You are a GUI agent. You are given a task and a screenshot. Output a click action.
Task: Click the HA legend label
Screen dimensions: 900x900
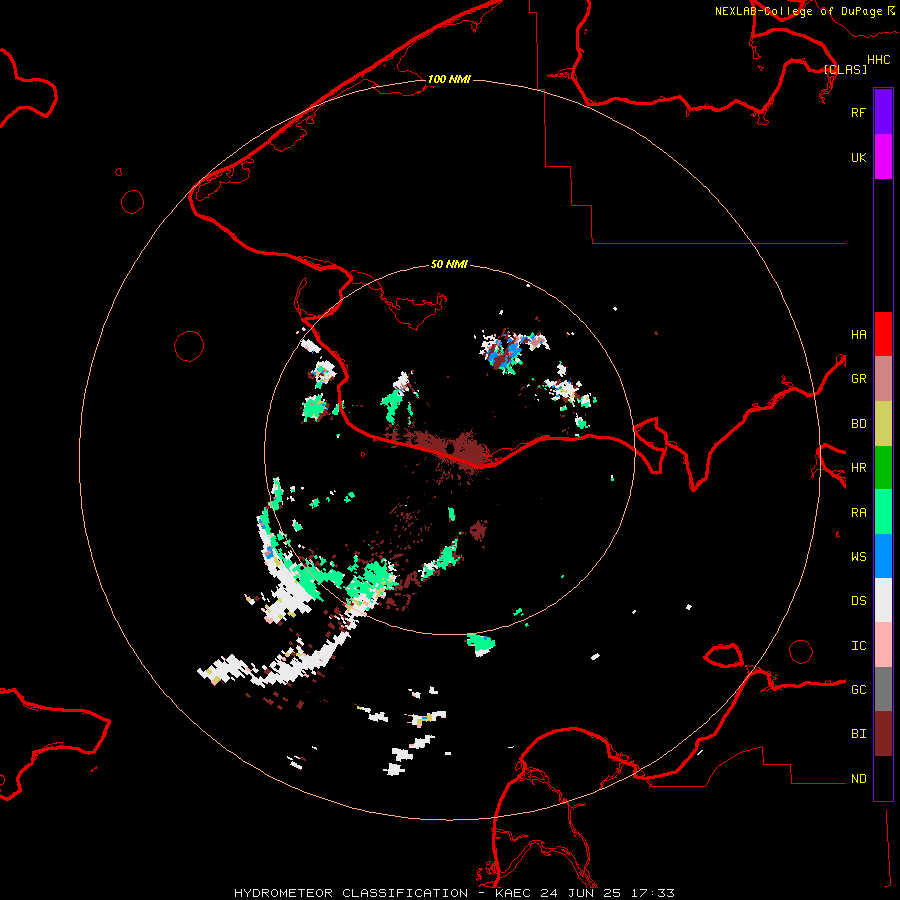tap(858, 334)
